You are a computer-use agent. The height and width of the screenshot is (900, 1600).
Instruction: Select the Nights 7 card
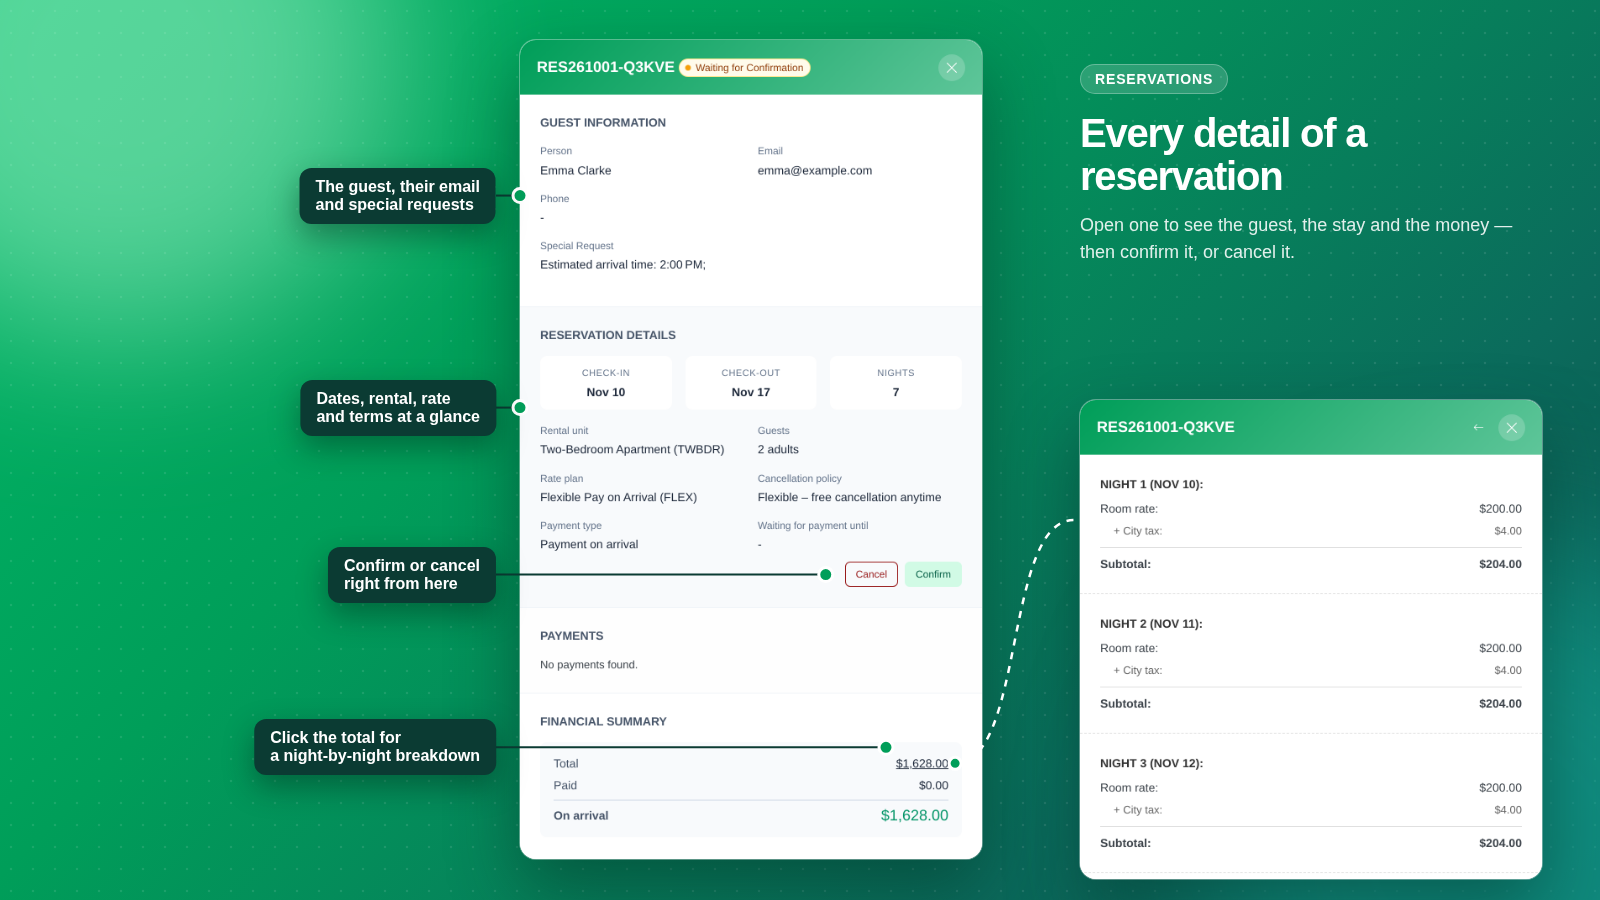pyautogui.click(x=895, y=383)
